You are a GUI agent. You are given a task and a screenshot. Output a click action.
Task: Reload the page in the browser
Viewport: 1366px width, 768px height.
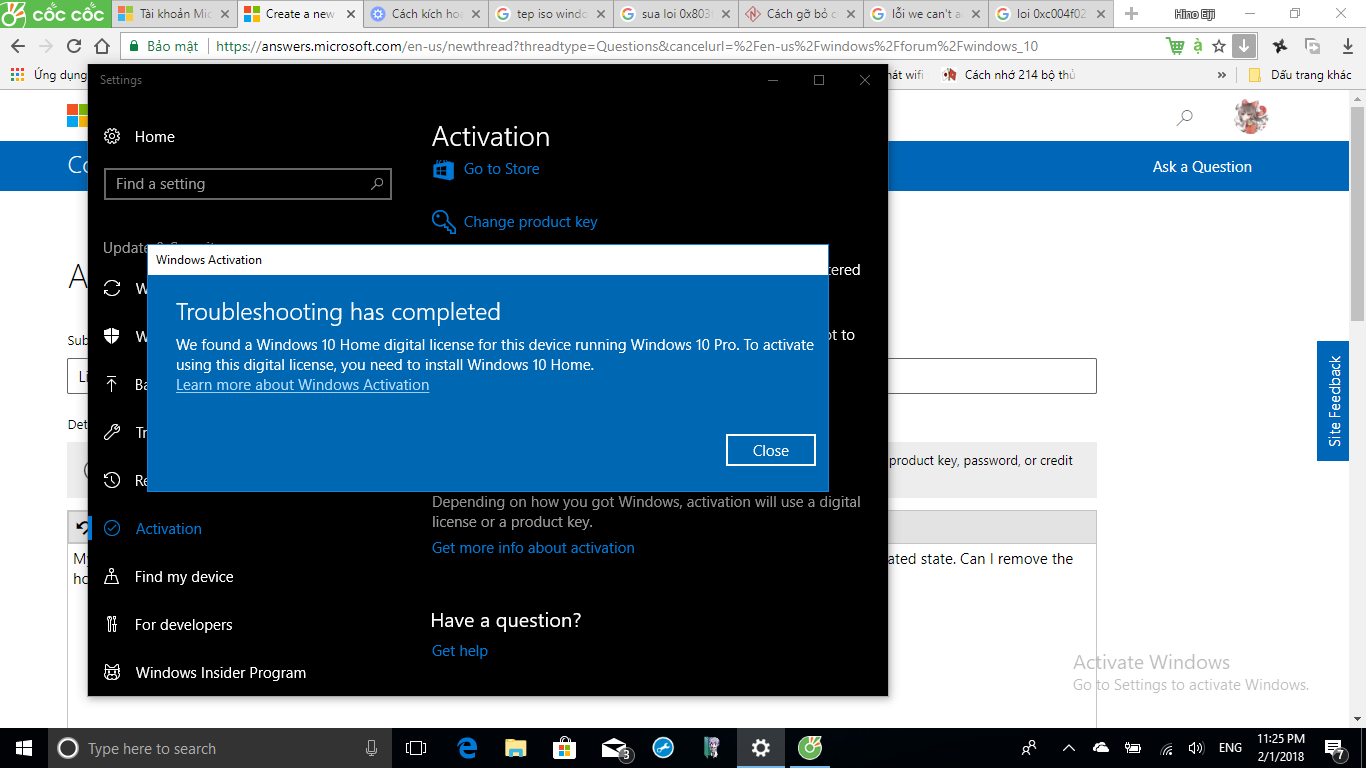pyautogui.click(x=73, y=46)
